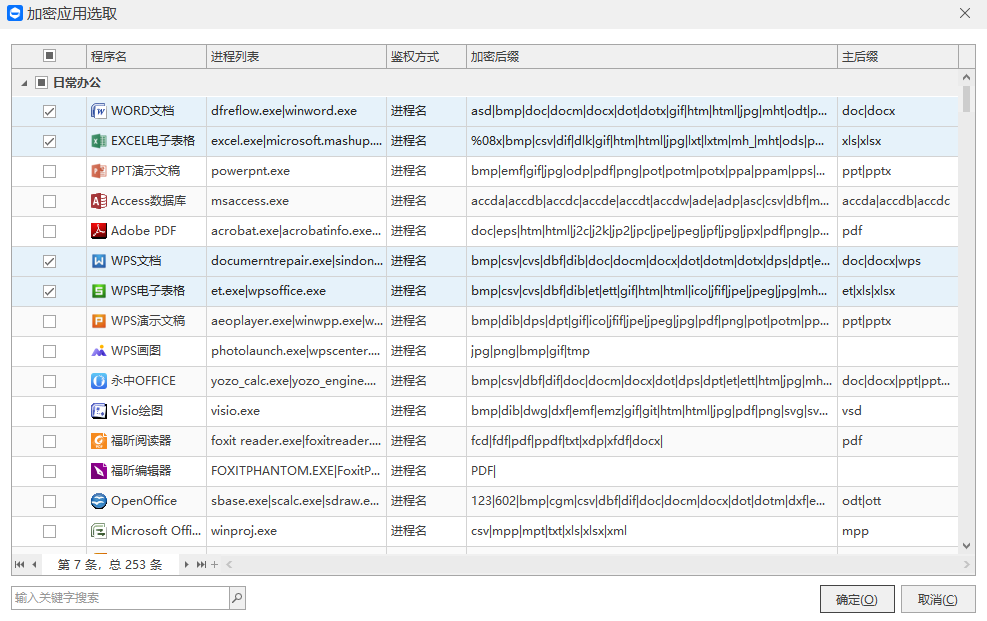
Task: Click the EXCEL电子表格 program icon
Action: click(x=99, y=141)
